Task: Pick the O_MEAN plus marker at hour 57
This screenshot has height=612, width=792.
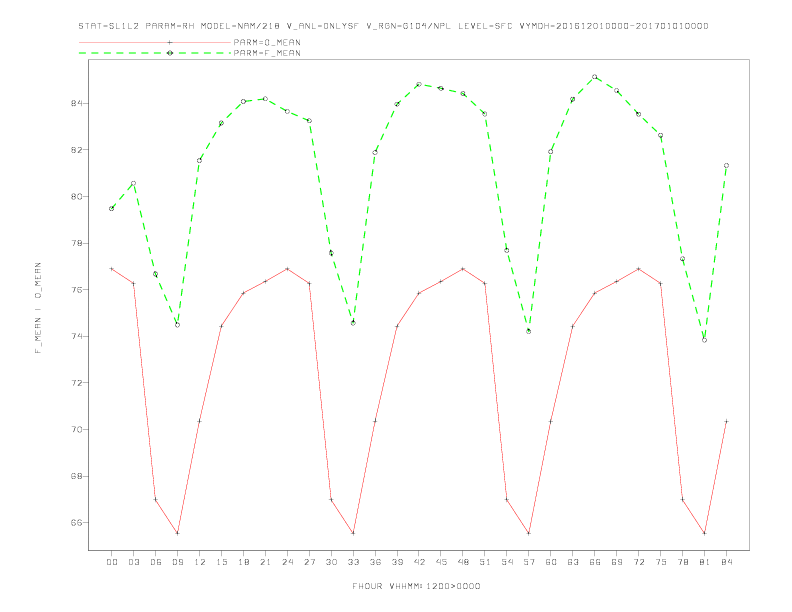Action: click(x=529, y=533)
